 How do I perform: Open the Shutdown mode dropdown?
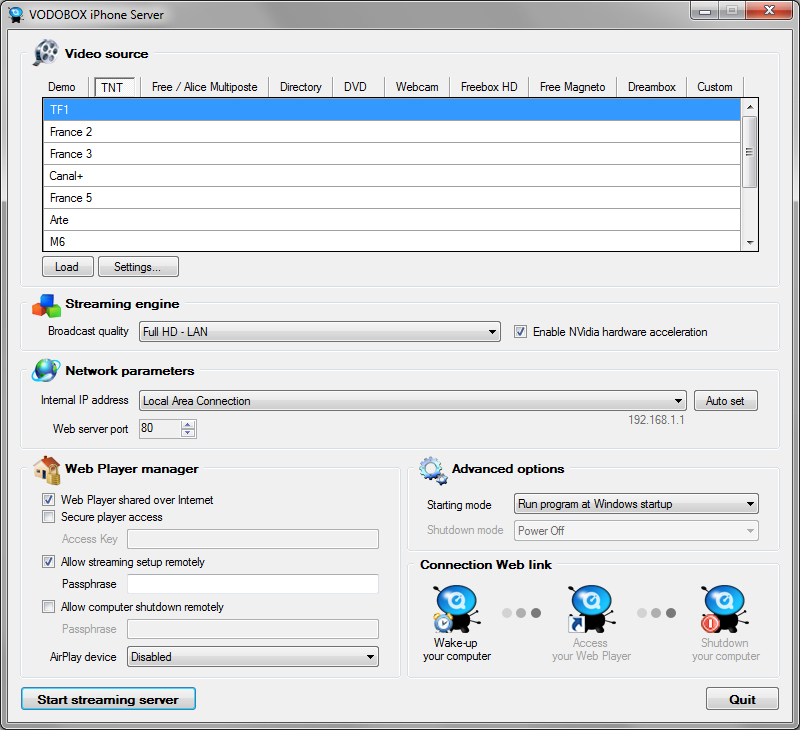click(636, 531)
